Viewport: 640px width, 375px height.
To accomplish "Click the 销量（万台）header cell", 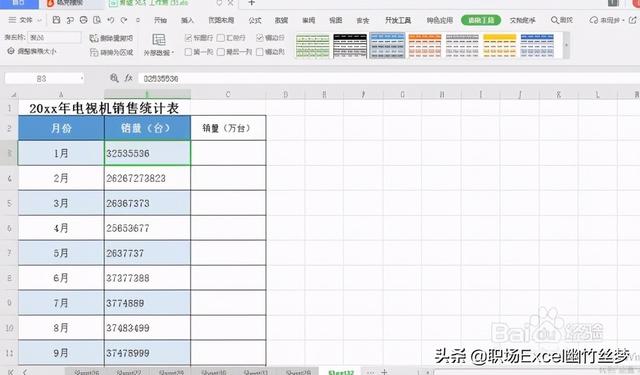I will pos(228,128).
